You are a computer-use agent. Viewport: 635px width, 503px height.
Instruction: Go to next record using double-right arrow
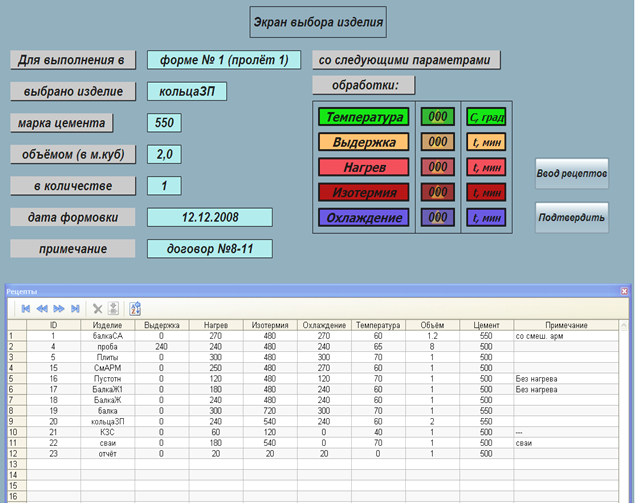[x=59, y=309]
